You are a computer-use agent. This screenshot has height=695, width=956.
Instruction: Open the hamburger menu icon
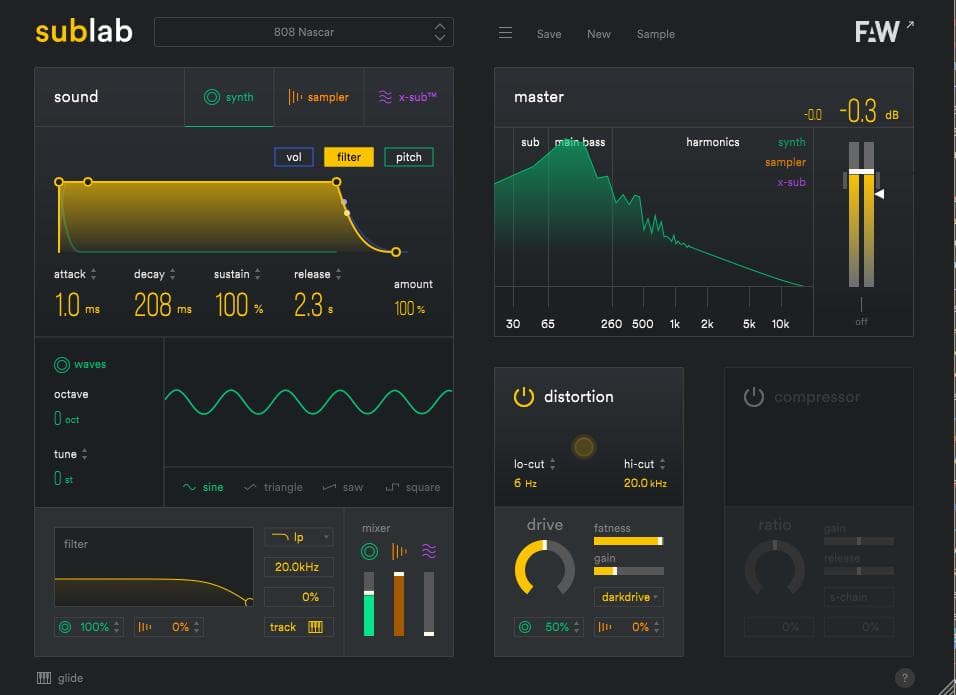pos(505,33)
